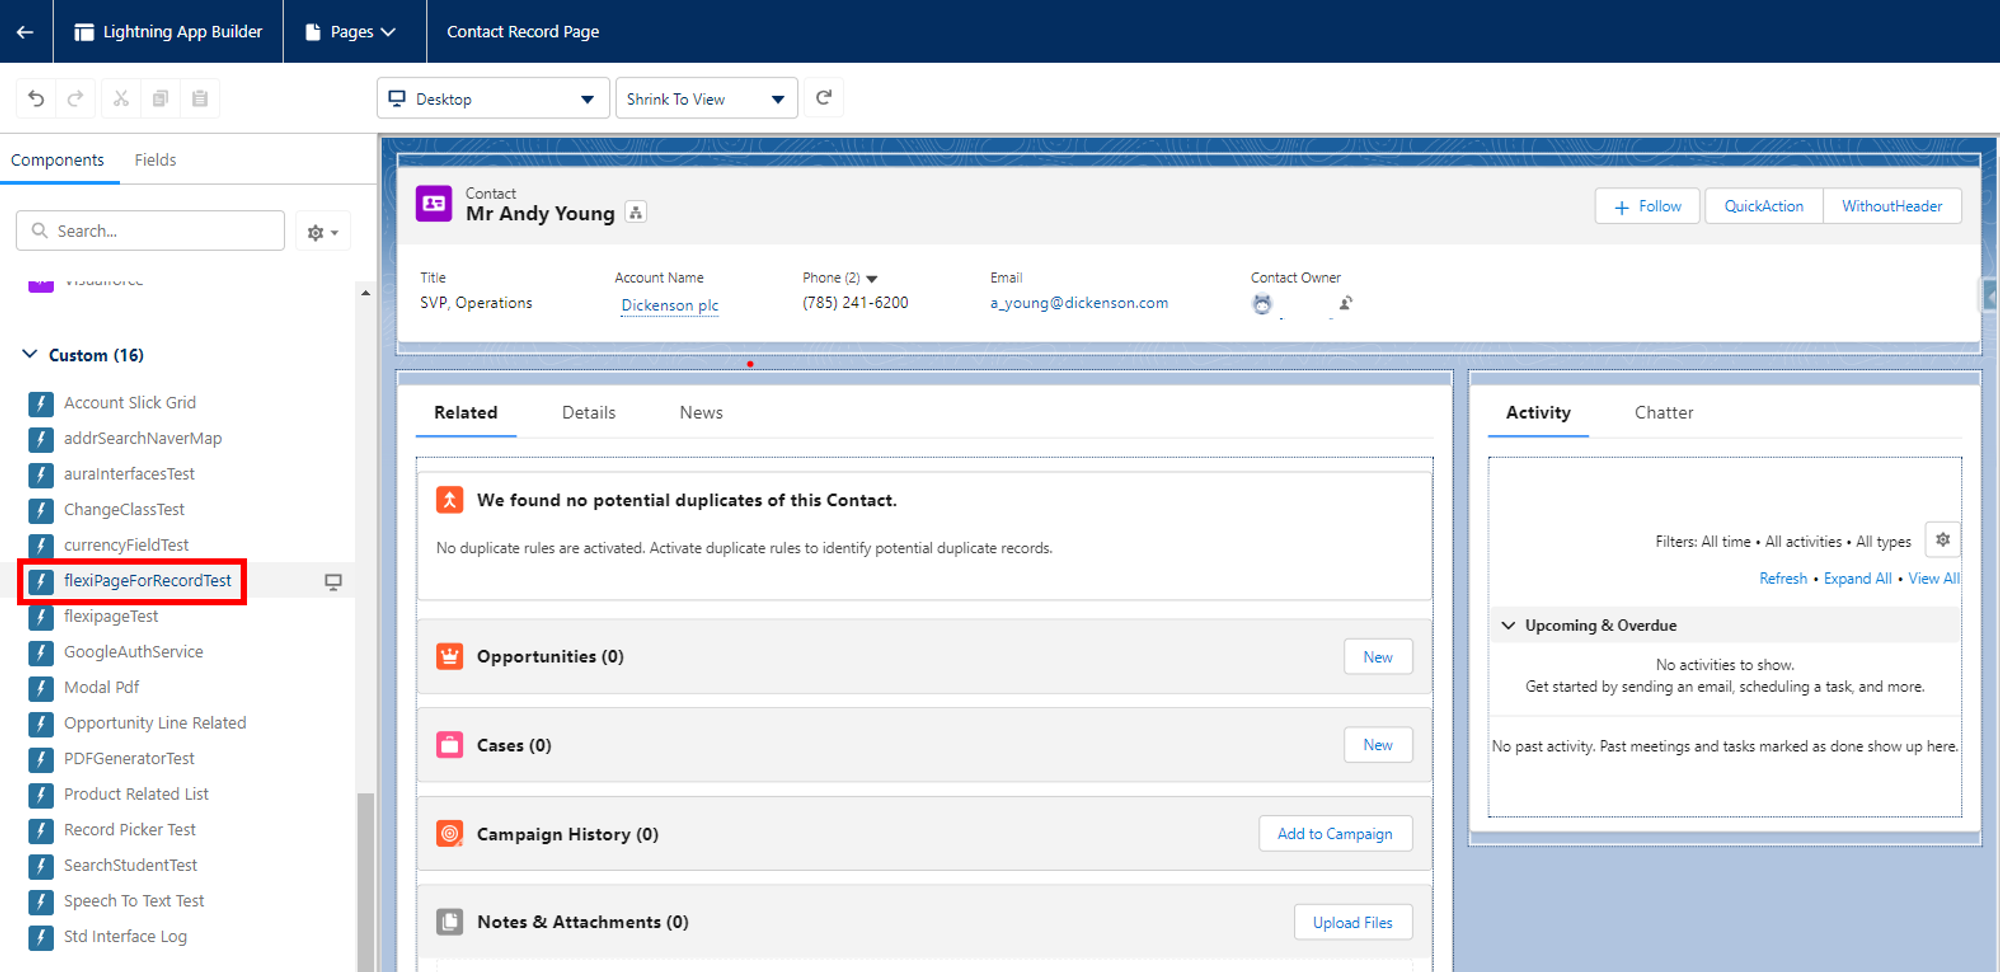Click the paste clipboard icon
Image resolution: width=2000 pixels, height=972 pixels.
click(200, 98)
